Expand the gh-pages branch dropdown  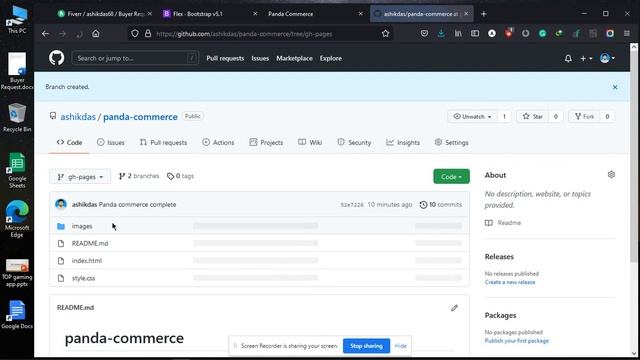click(80, 177)
